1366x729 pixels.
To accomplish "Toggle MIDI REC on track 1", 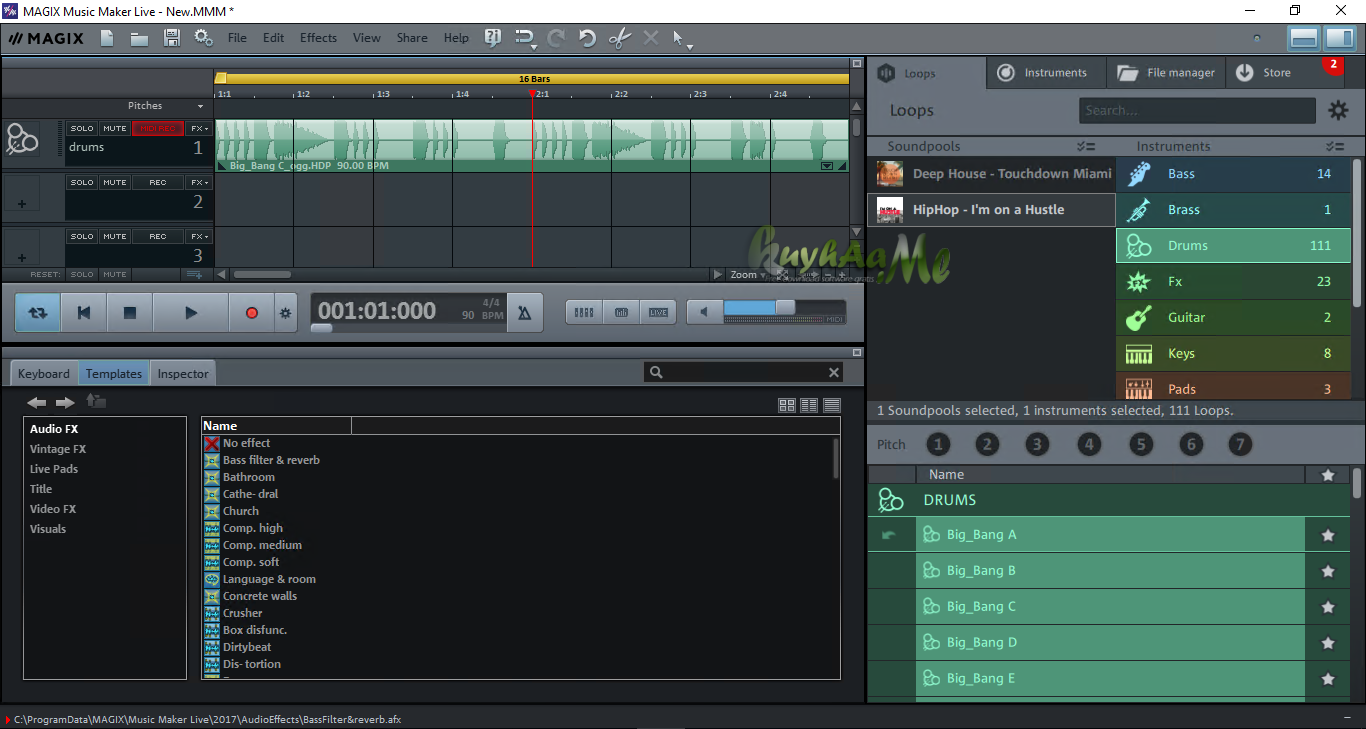I will coord(158,129).
